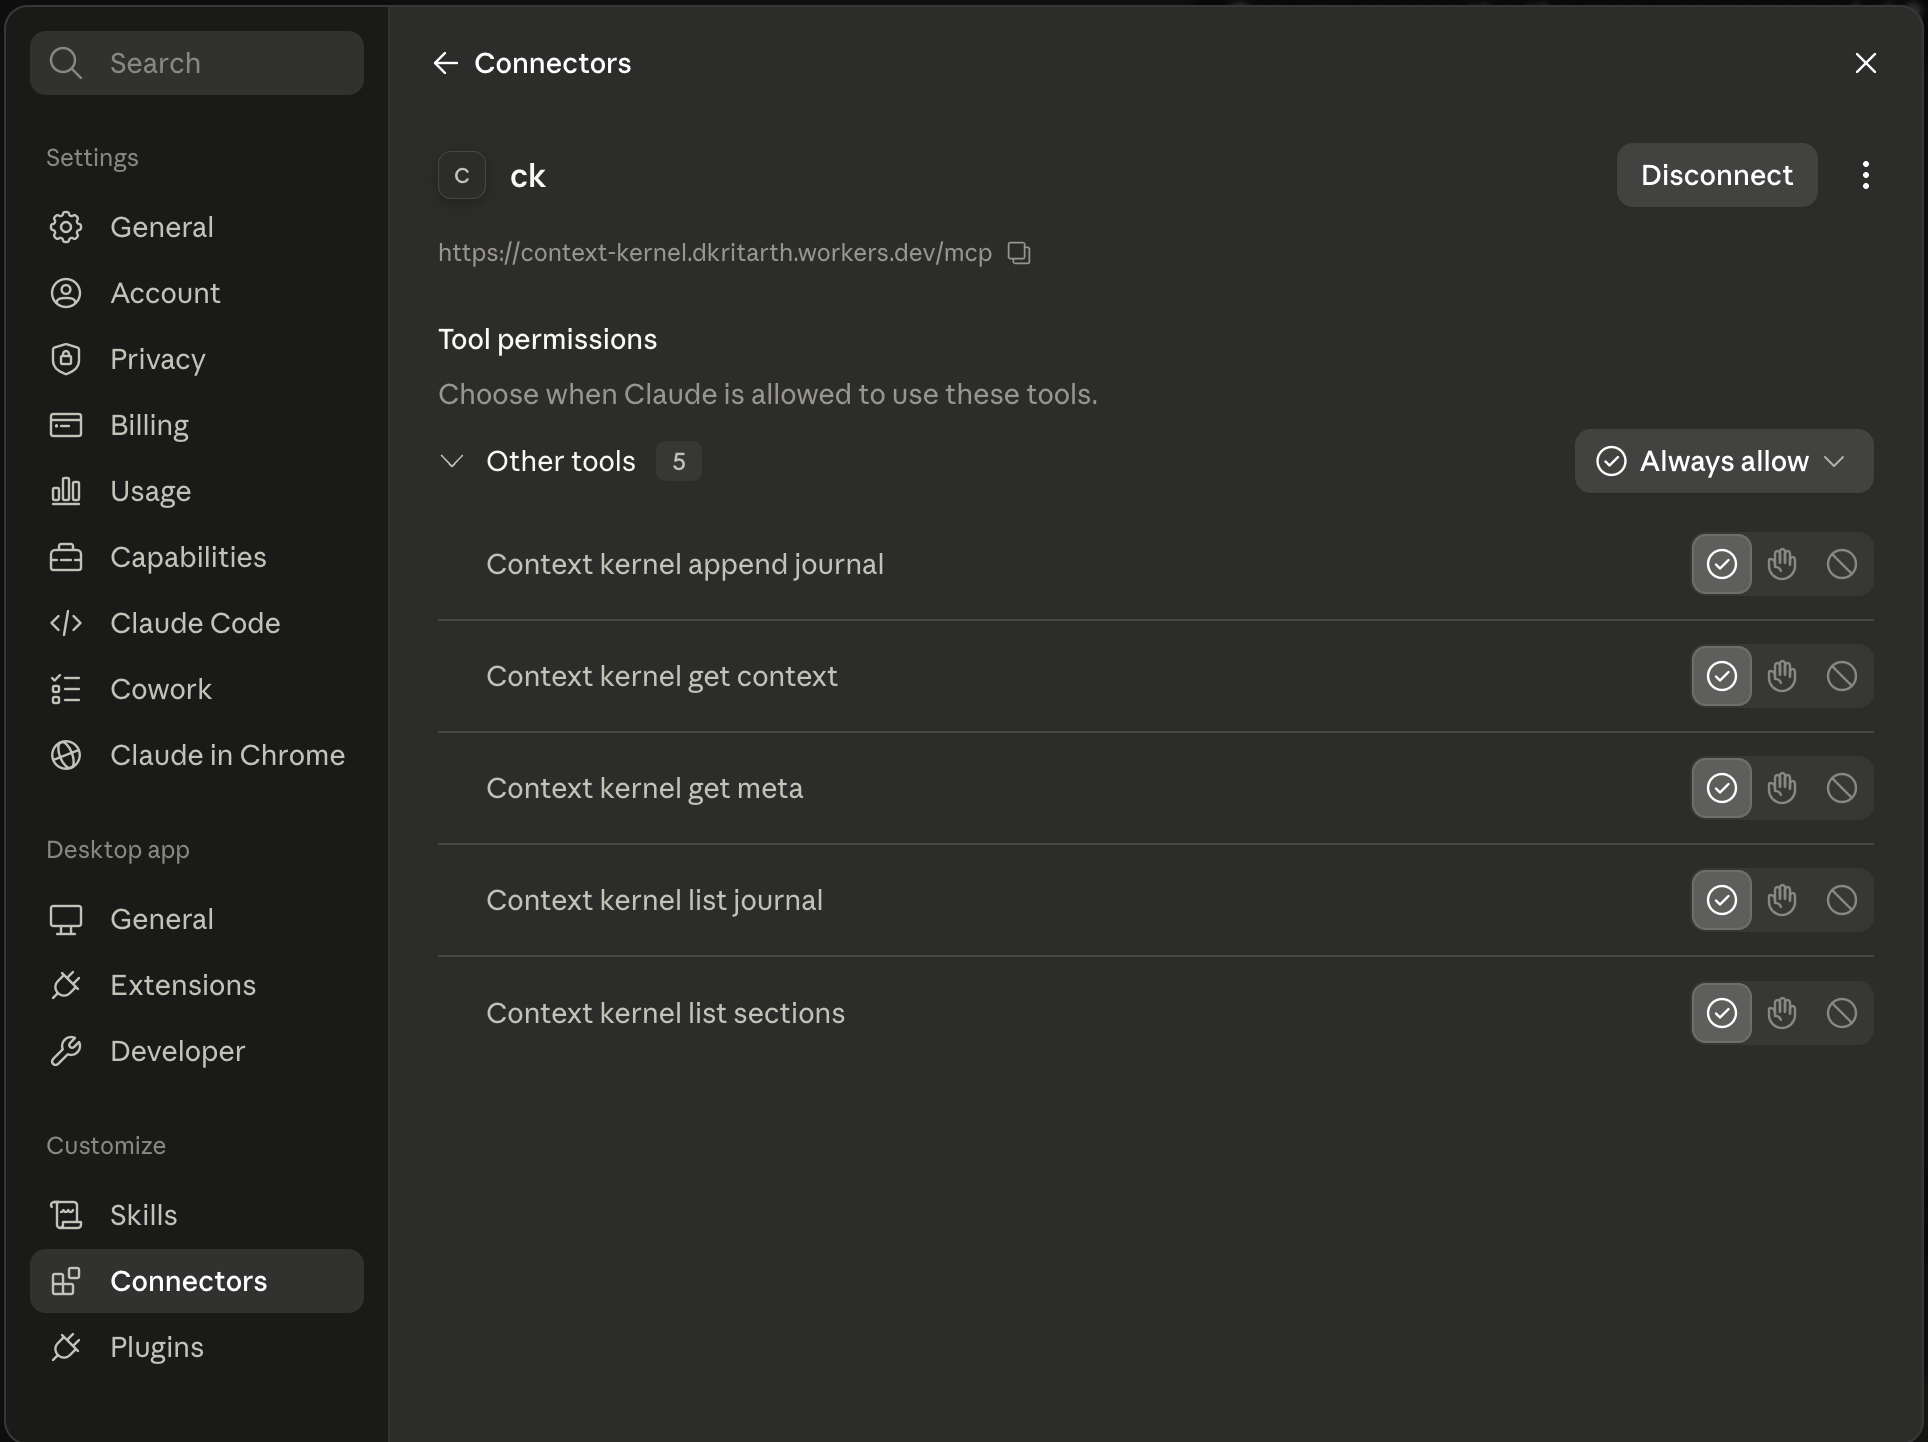Open the Plugins page
This screenshot has height=1442, width=1928.
click(x=196, y=1347)
